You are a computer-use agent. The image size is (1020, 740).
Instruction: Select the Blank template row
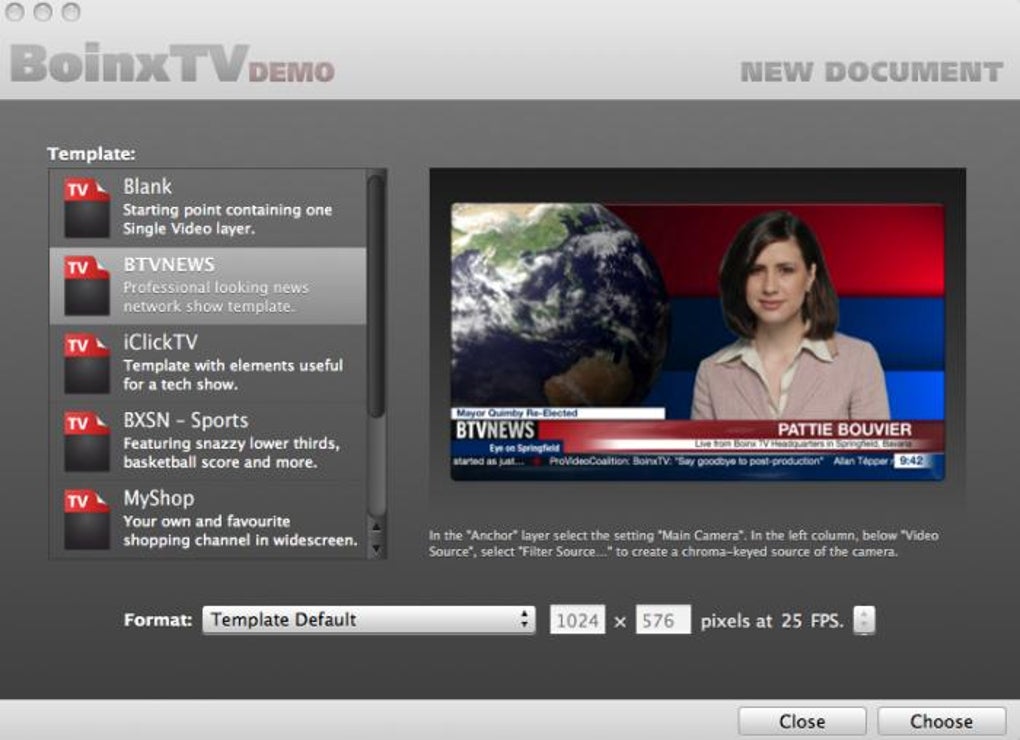coord(208,208)
